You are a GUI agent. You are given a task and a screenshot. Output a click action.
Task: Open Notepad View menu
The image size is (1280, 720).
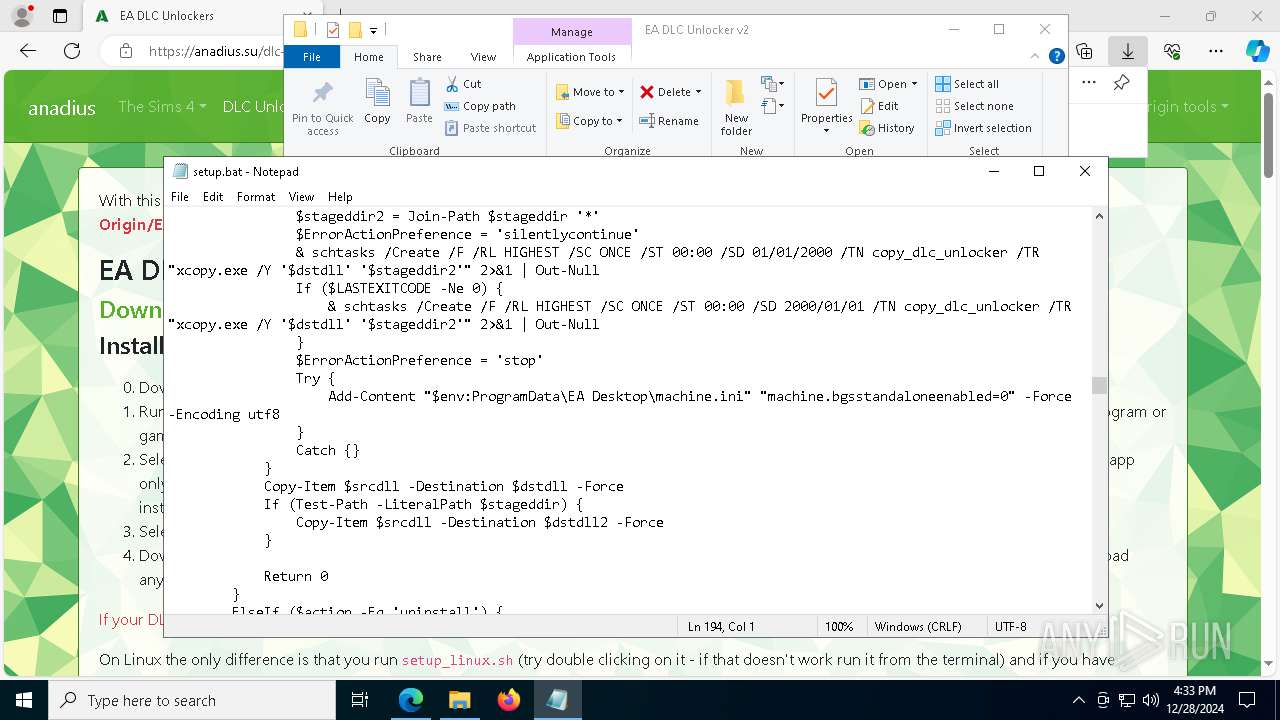pyautogui.click(x=301, y=197)
